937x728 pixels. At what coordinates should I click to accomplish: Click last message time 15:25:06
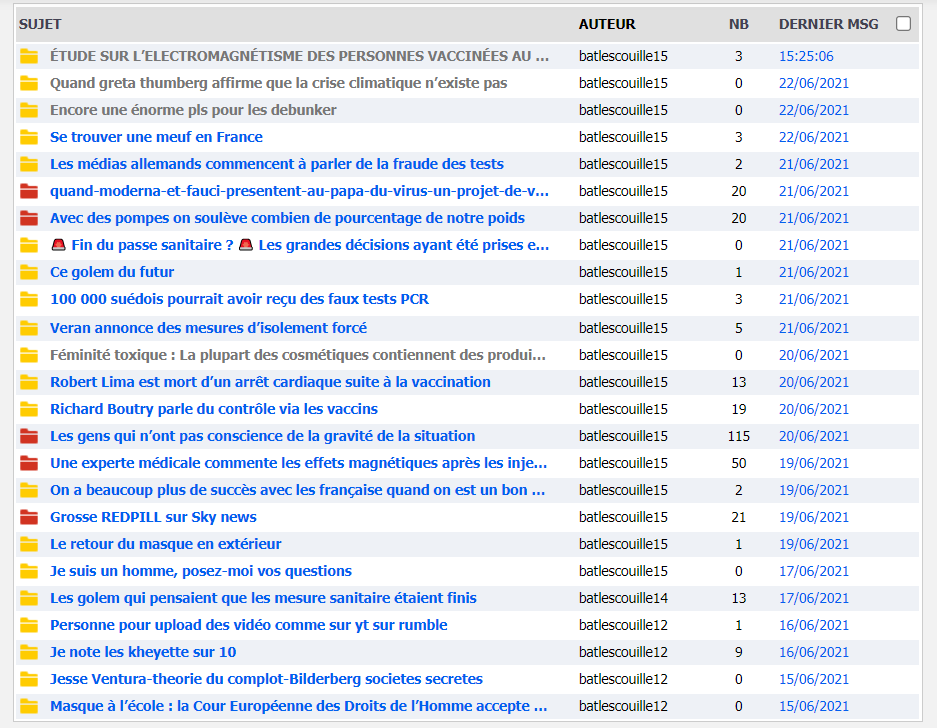coord(806,56)
